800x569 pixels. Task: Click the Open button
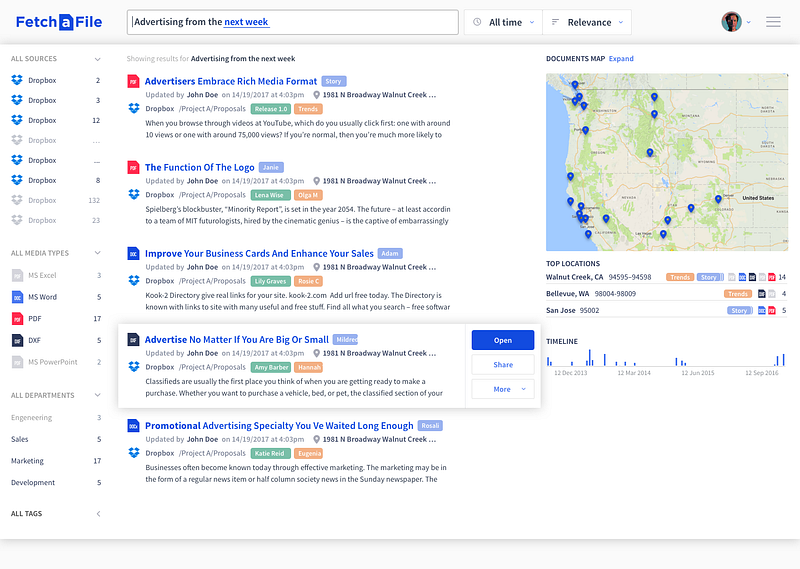pyautogui.click(x=503, y=340)
